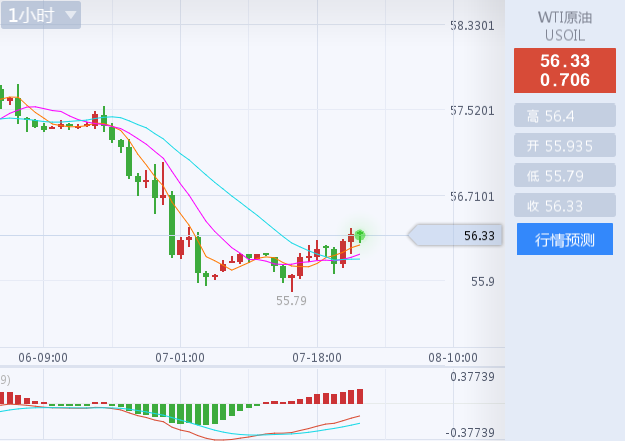Click the 行情预测 button
The width and height of the screenshot is (625, 441).
pyautogui.click(x=565, y=239)
